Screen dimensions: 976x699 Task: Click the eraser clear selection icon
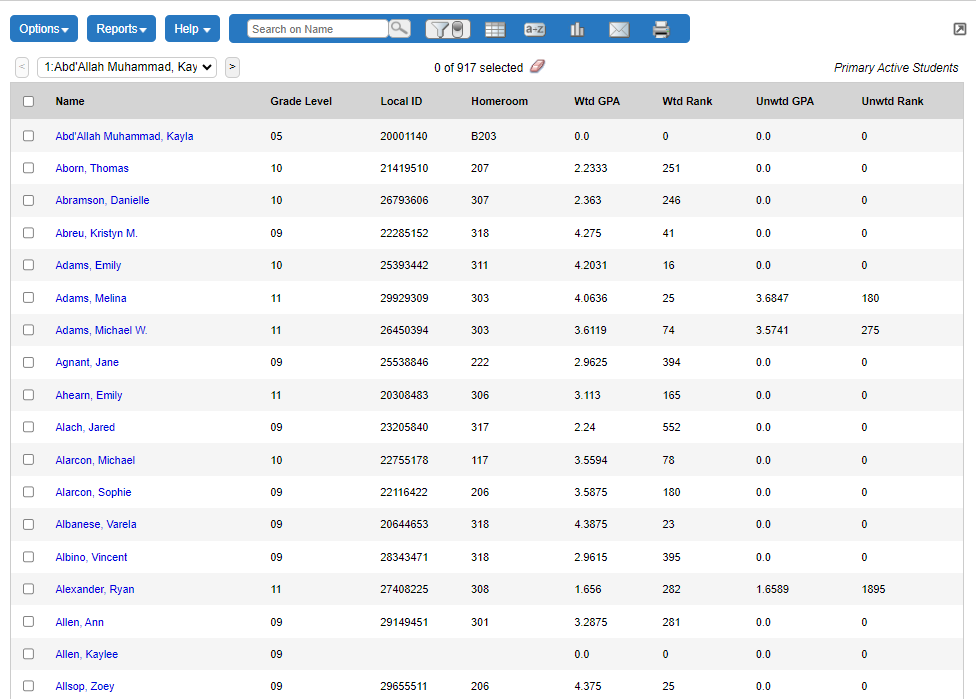tap(537, 67)
